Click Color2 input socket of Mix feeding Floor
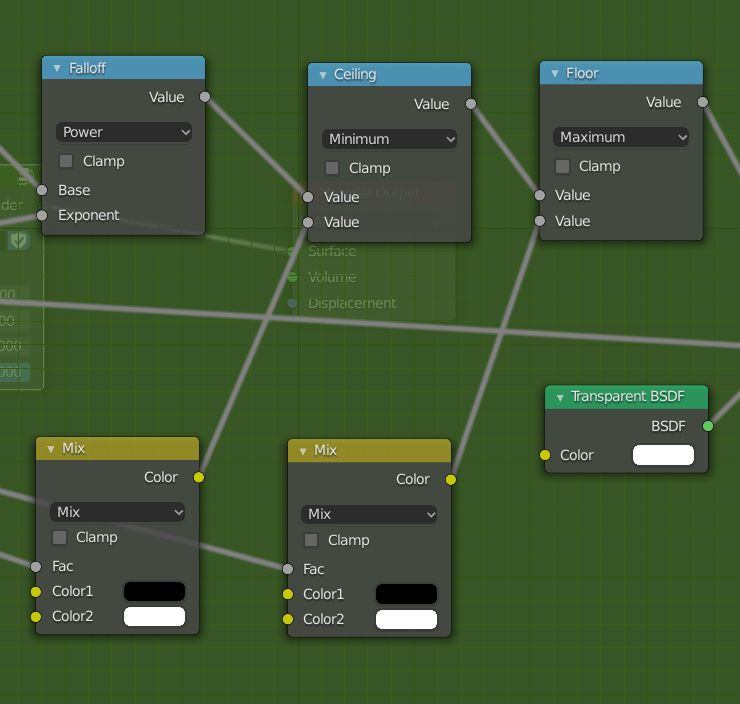 coord(288,619)
